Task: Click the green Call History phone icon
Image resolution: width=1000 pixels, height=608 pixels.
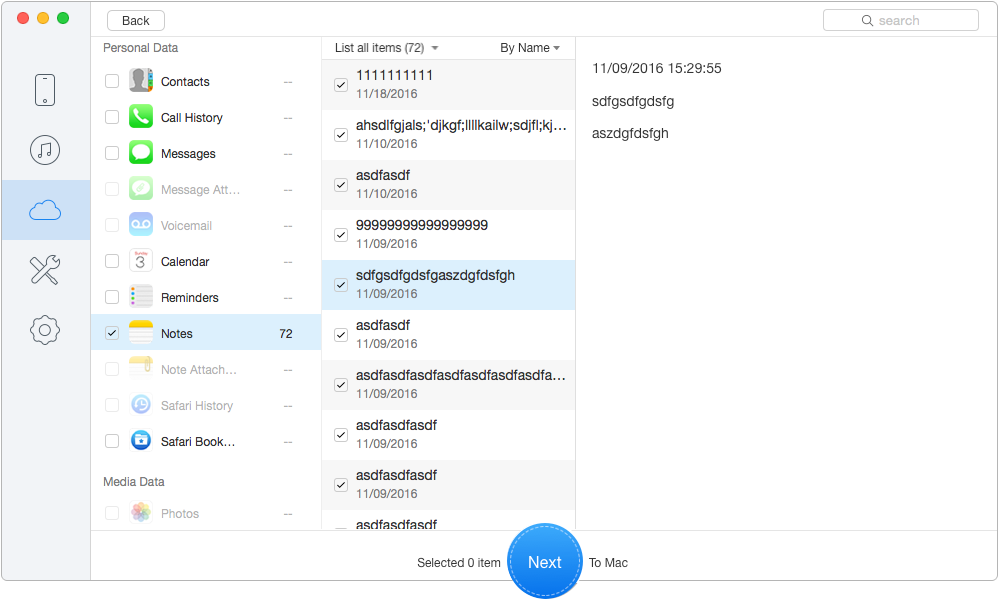Action: [141, 117]
